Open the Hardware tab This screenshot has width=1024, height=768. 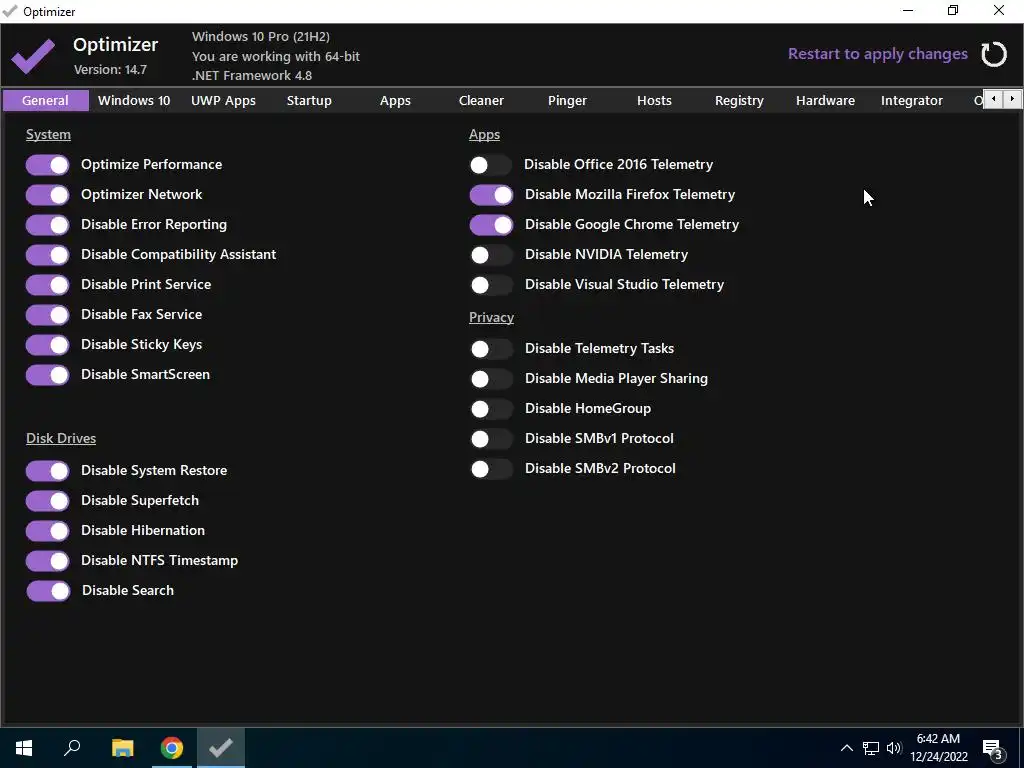(825, 101)
